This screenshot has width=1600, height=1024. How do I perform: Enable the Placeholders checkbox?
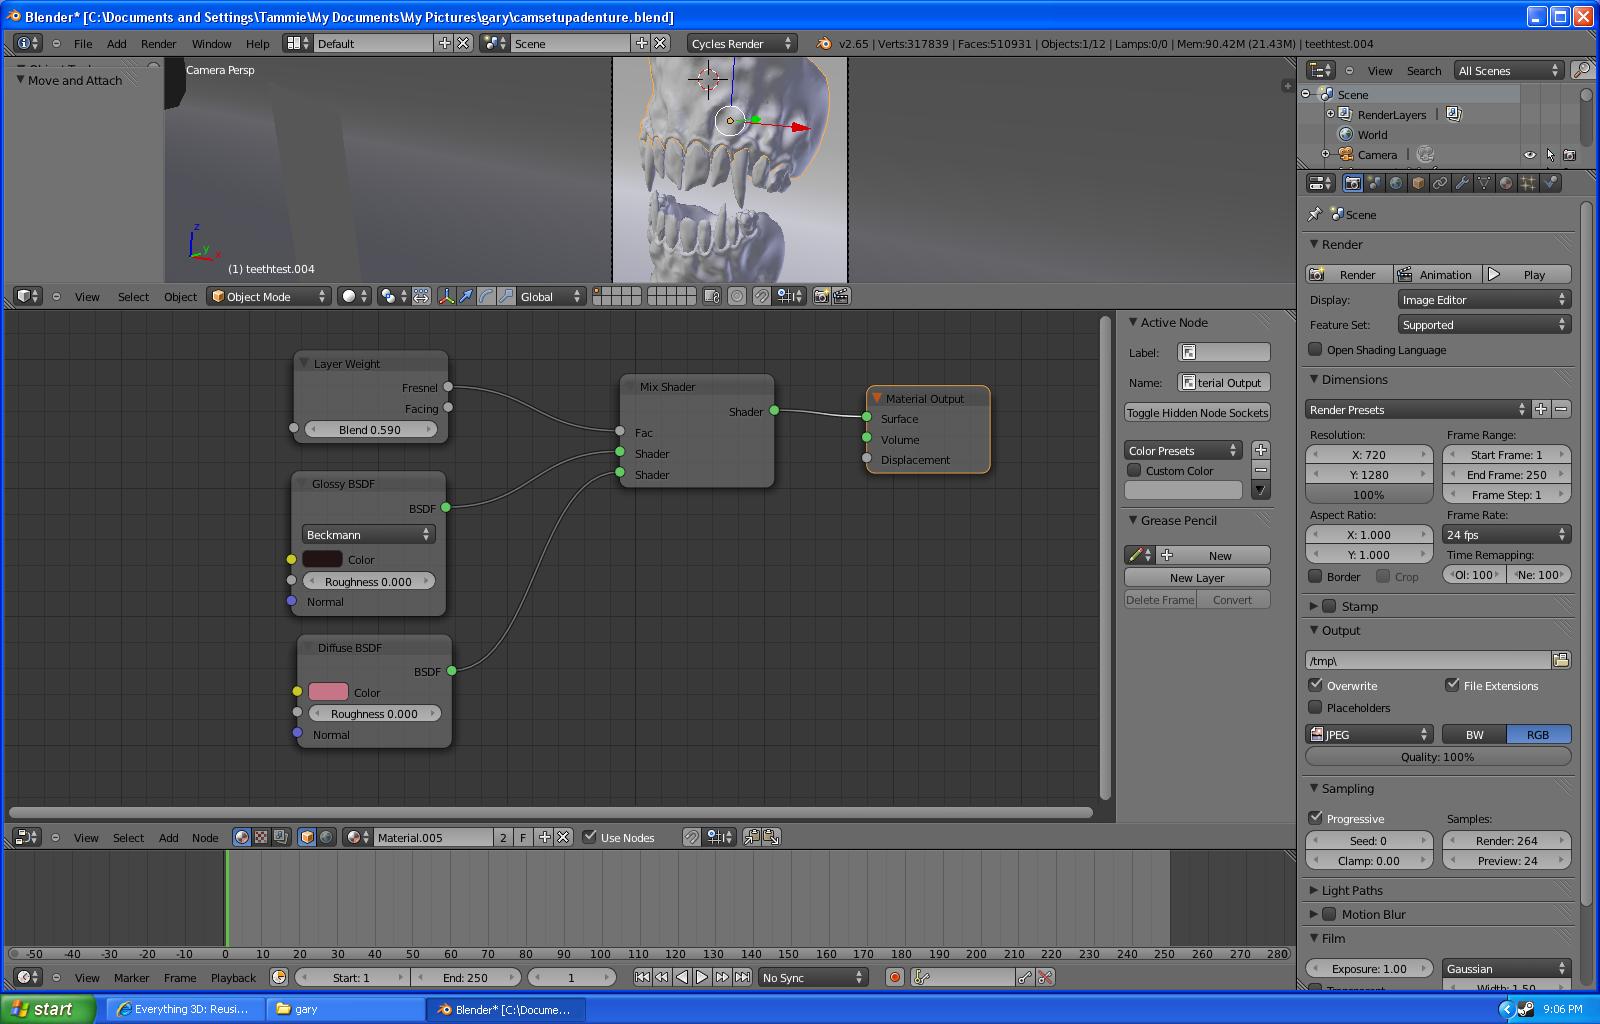pos(1315,707)
